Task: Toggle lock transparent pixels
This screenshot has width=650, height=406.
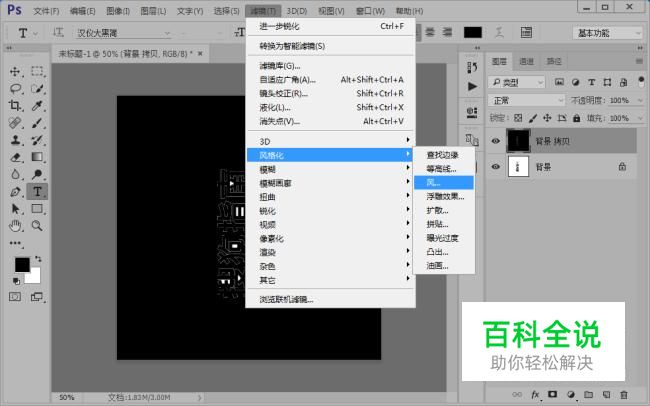Action: pyautogui.click(x=518, y=118)
